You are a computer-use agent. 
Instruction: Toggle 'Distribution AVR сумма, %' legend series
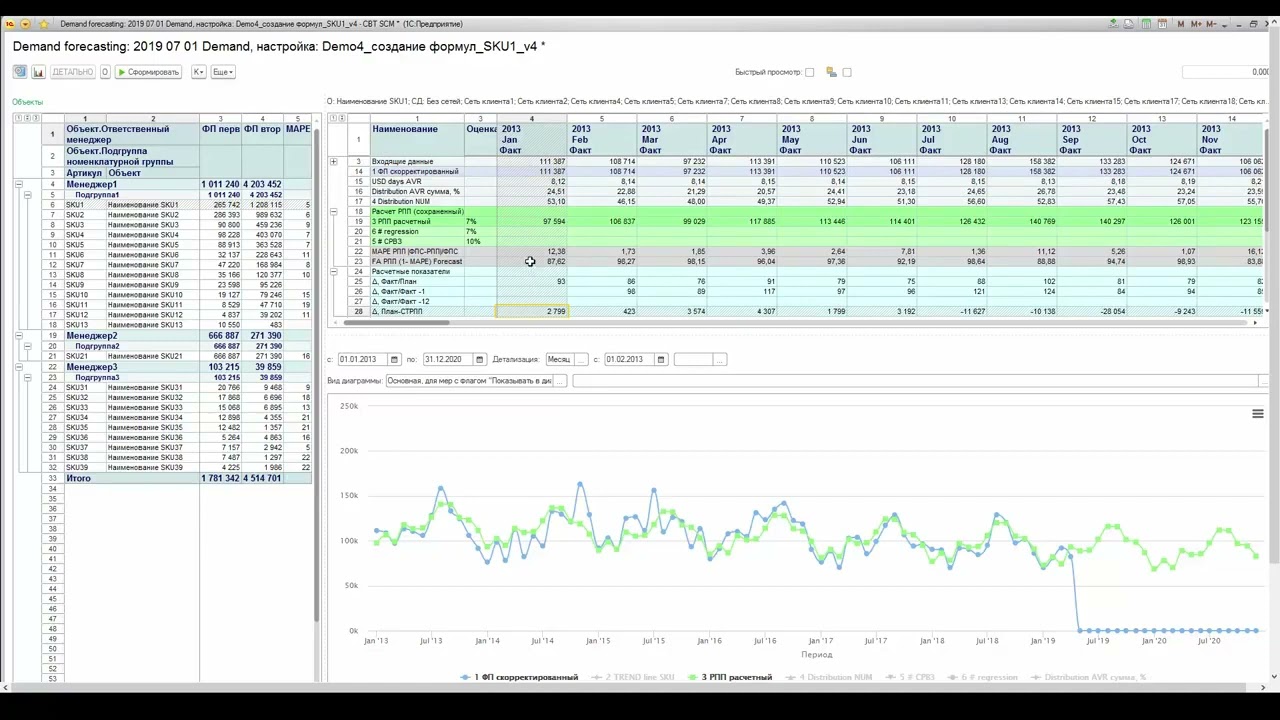click(x=1087, y=677)
